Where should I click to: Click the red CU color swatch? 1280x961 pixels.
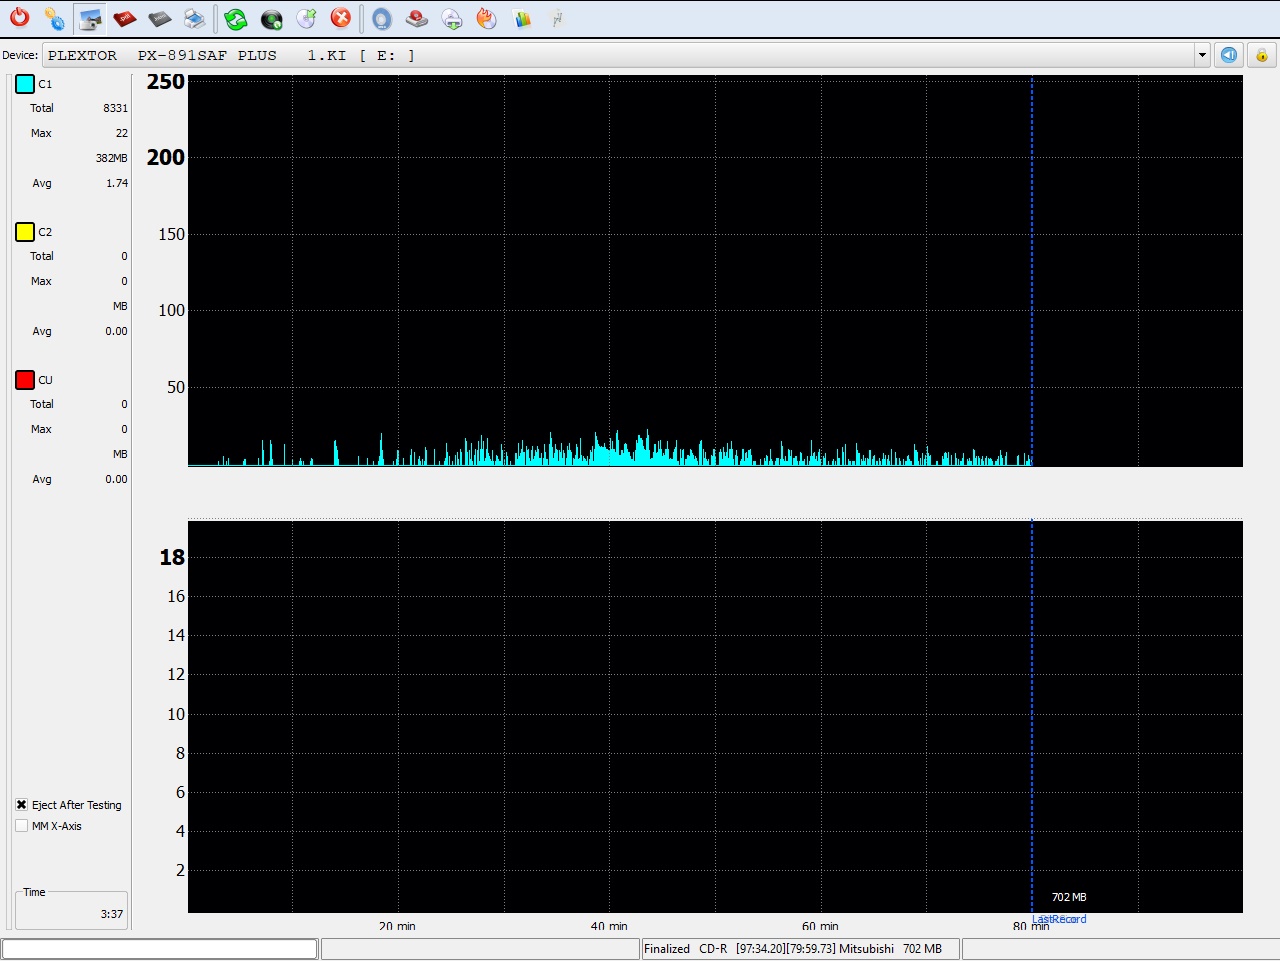click(x=25, y=380)
